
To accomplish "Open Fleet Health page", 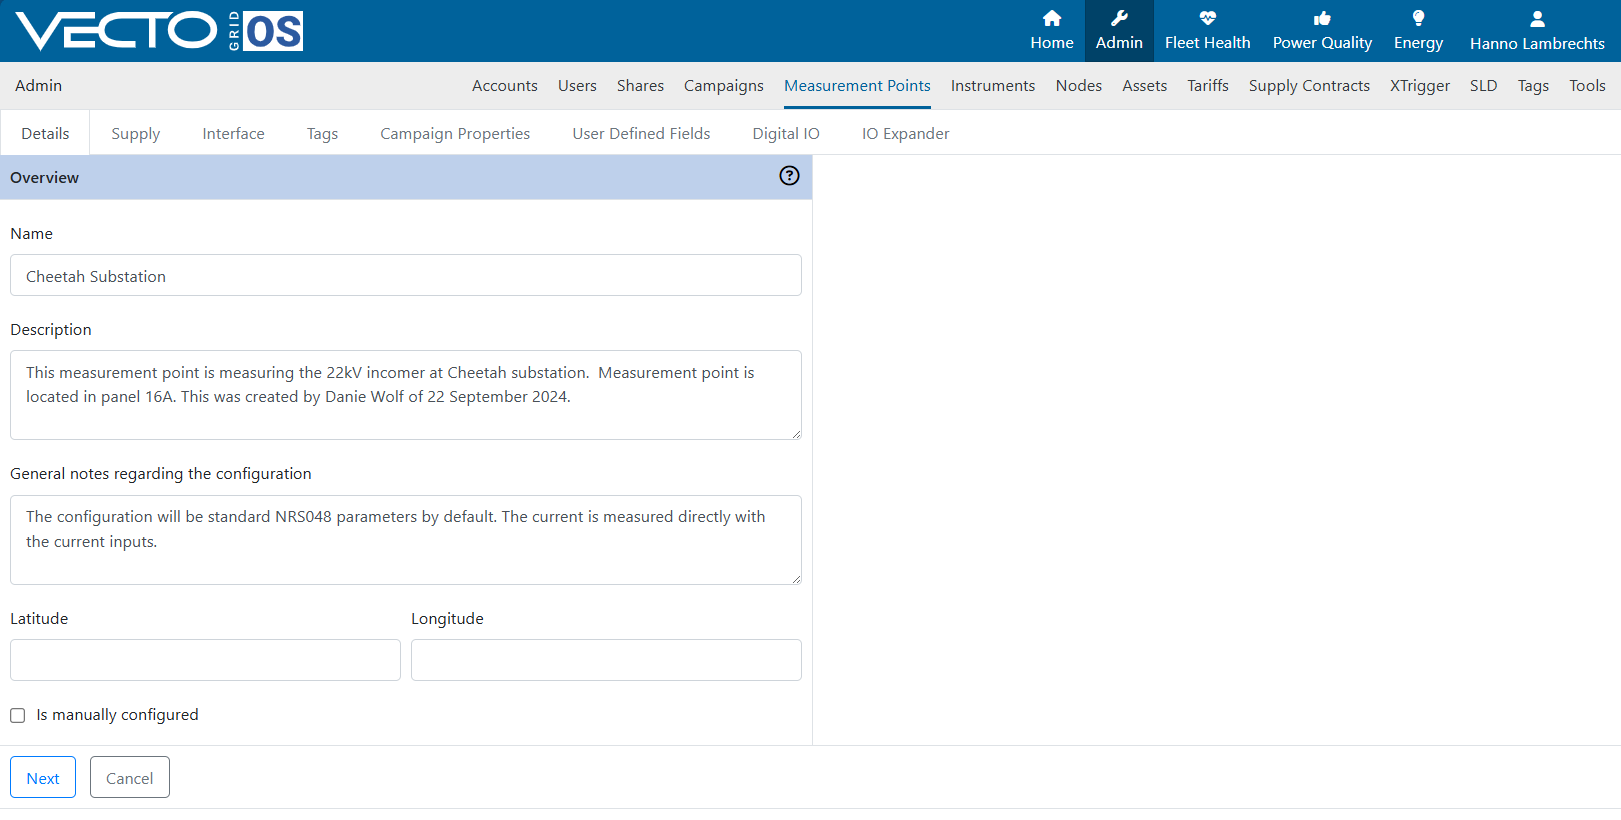I will coord(1207,31).
